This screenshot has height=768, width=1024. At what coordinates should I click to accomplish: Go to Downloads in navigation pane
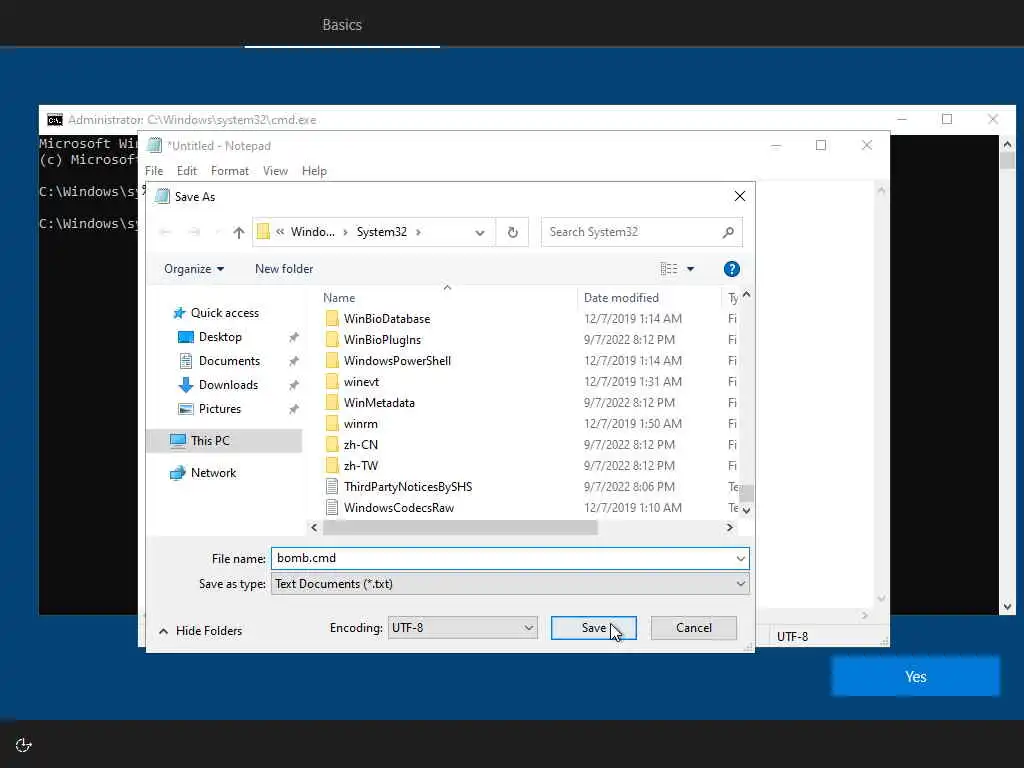(x=228, y=385)
